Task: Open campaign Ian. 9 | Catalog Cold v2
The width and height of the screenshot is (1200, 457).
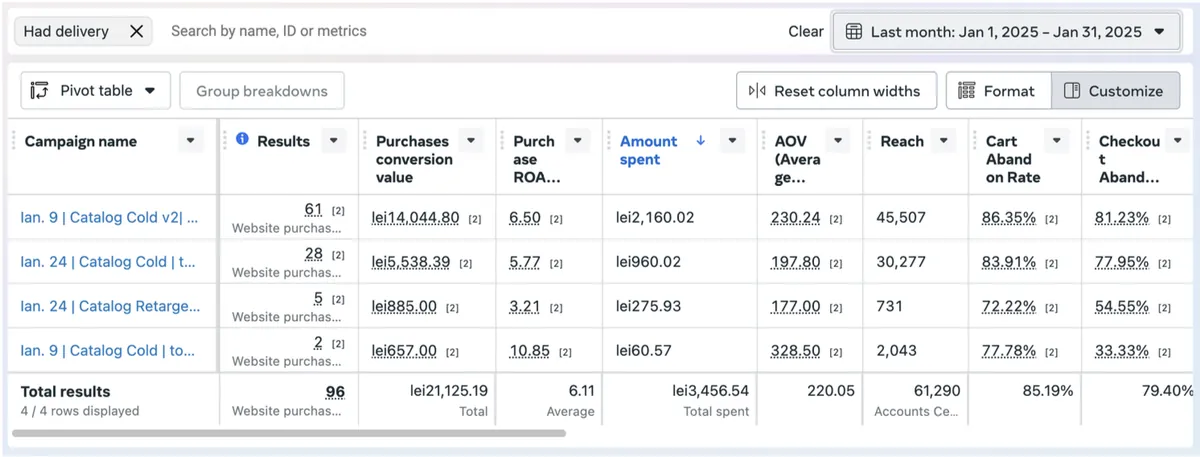Action: pos(109,217)
